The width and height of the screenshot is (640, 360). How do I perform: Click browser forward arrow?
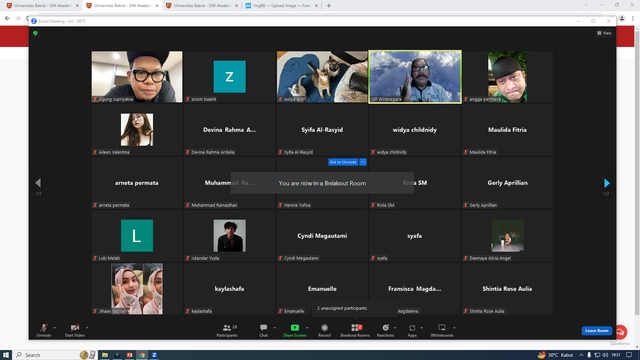click(18, 18)
